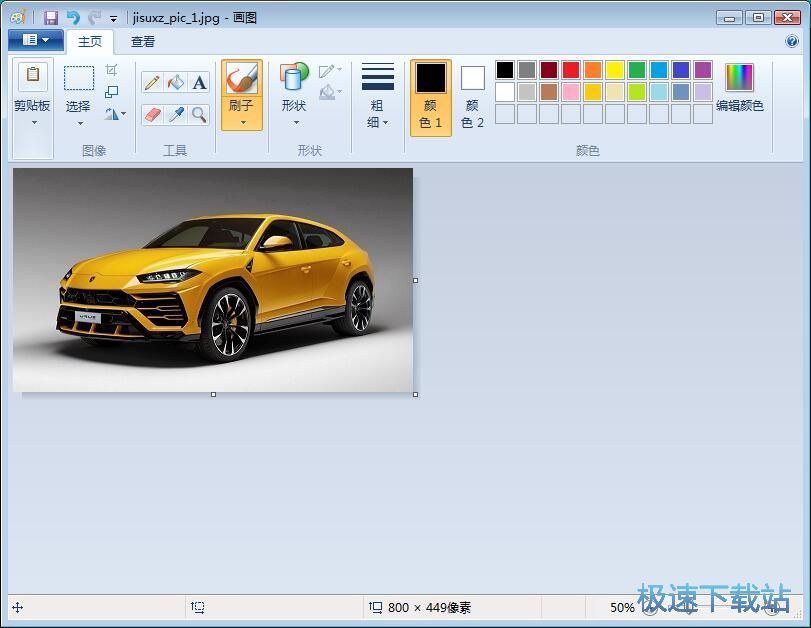Click the rectangular Select tool icon
The image size is (811, 628).
click(79, 78)
